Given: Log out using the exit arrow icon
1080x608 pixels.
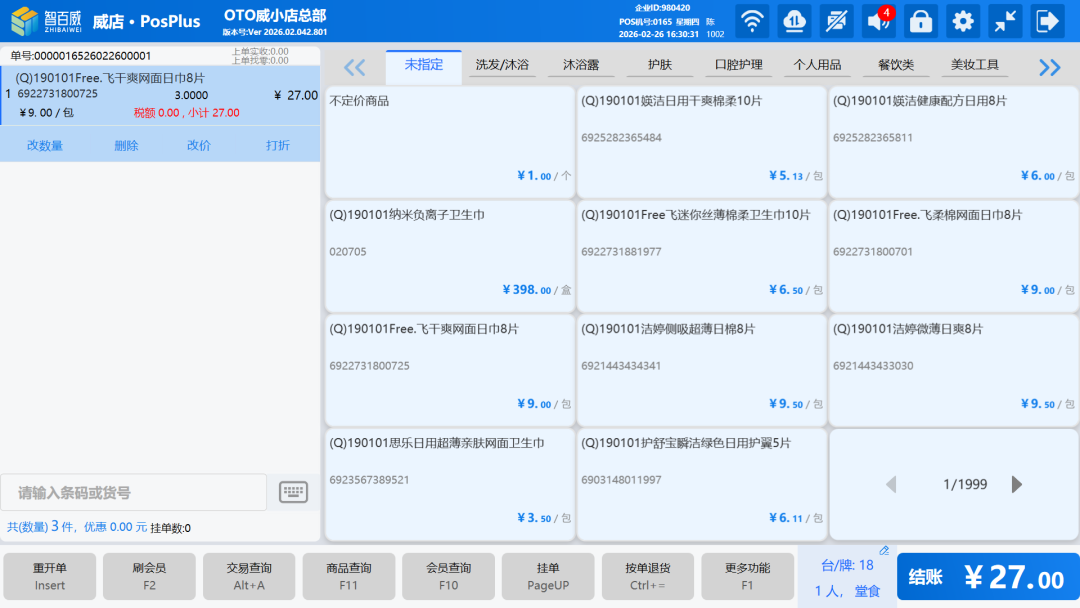Looking at the screenshot, I should [x=1047, y=21].
